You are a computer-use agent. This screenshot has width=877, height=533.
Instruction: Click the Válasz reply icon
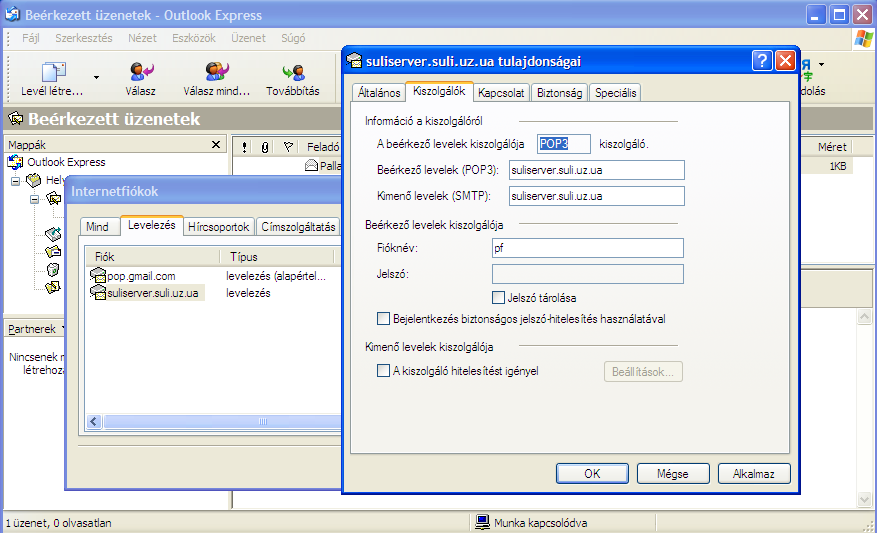tap(141, 72)
